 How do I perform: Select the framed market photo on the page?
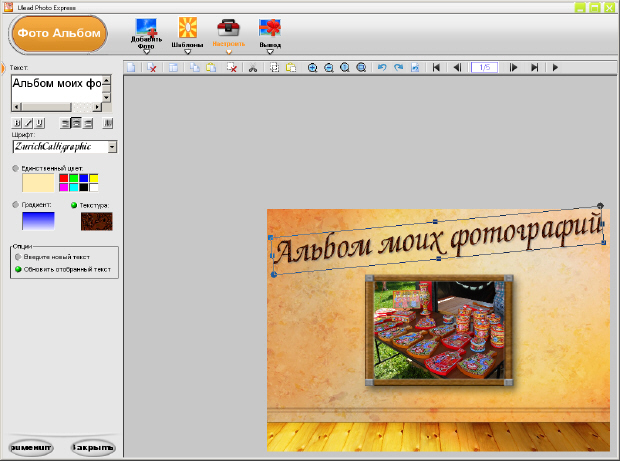[x=439, y=330]
